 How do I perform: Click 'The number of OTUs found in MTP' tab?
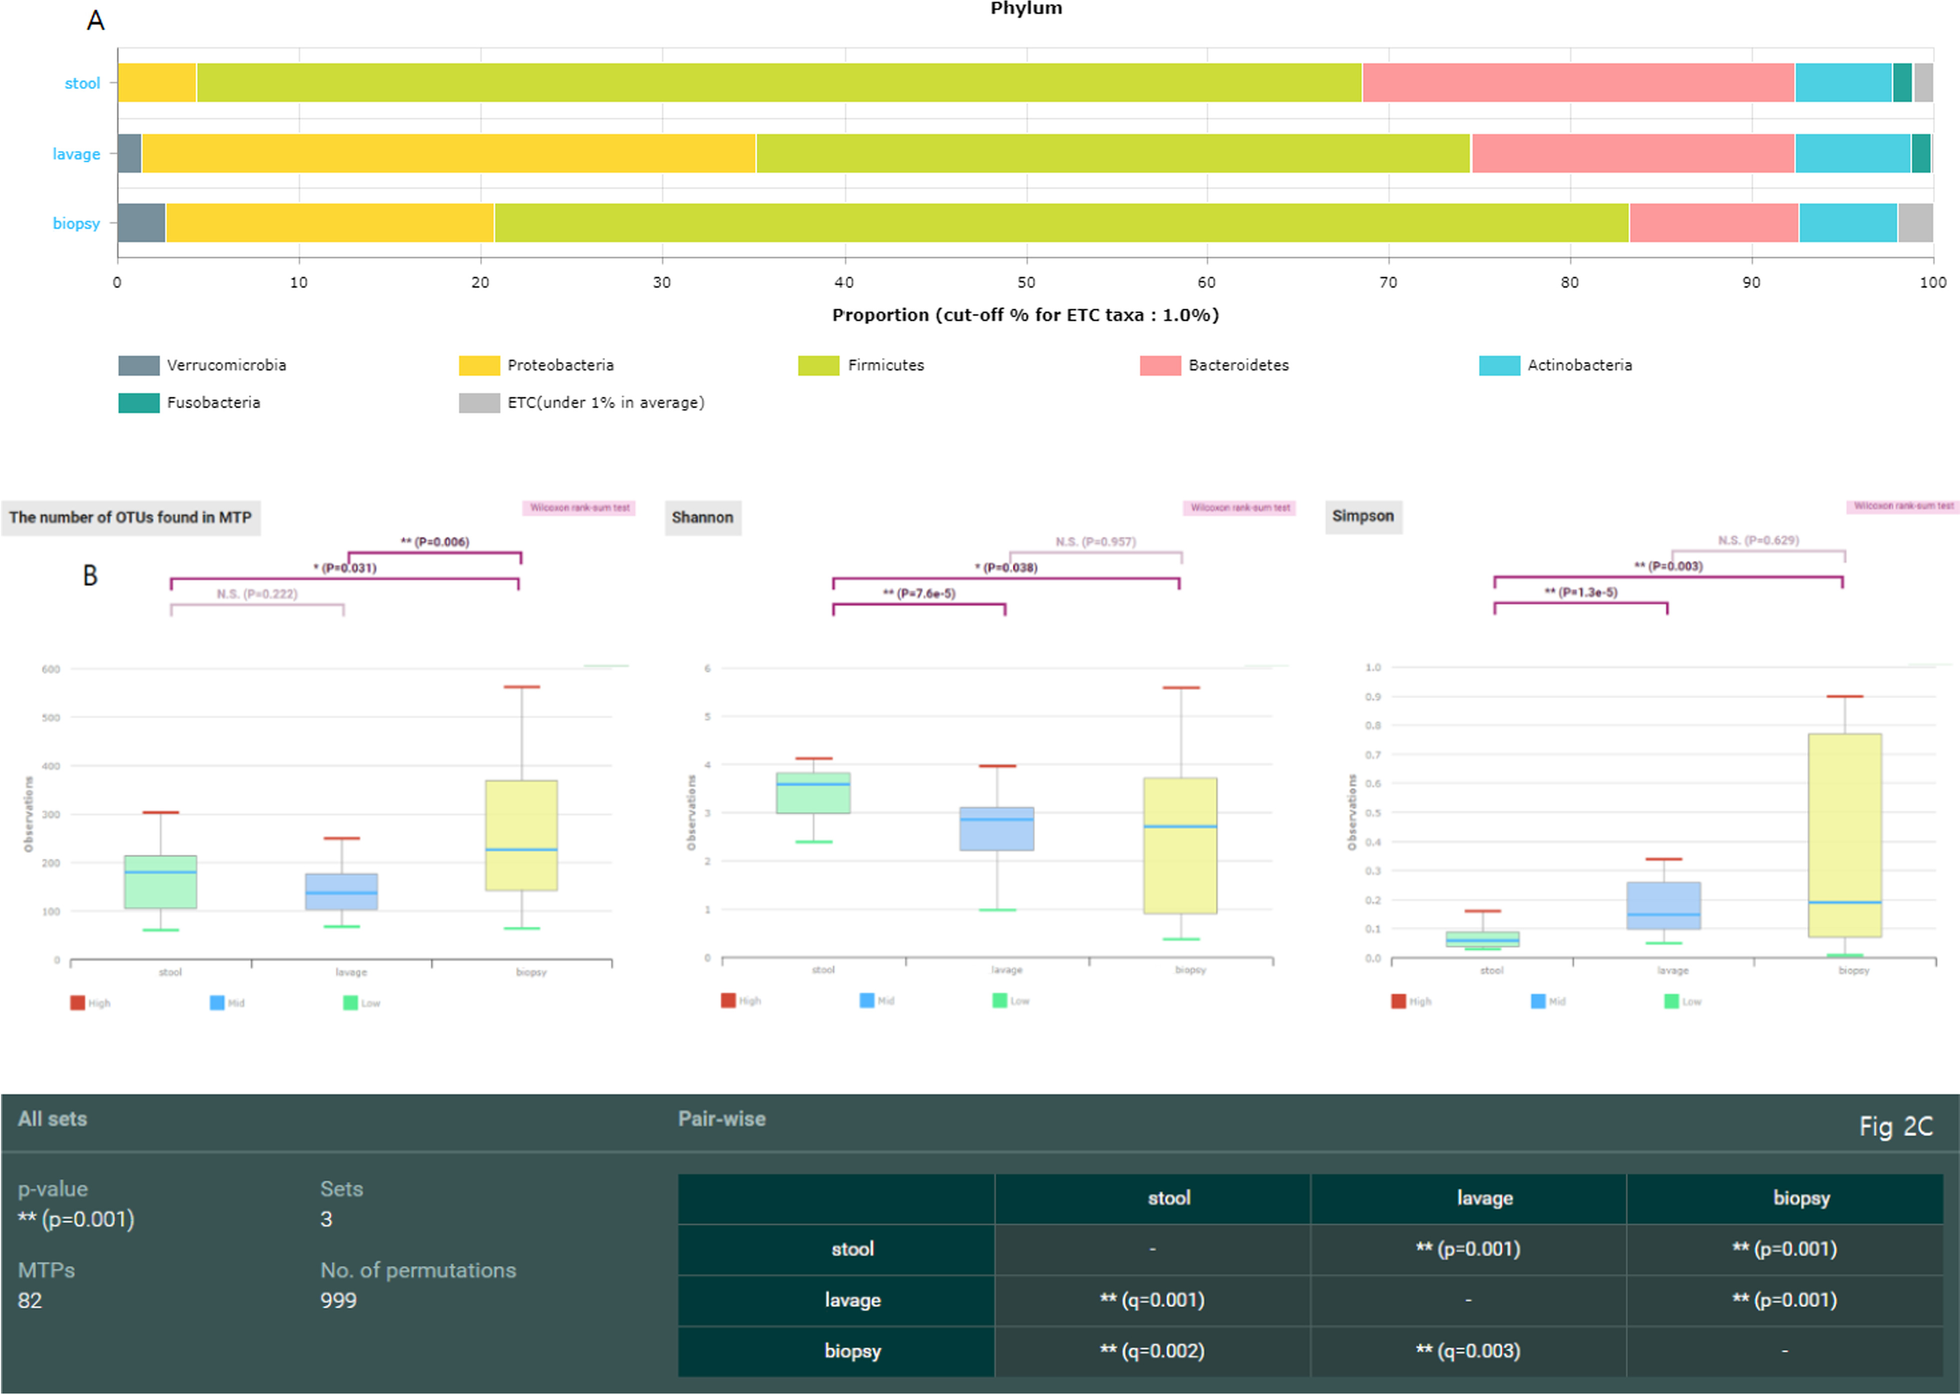point(131,517)
